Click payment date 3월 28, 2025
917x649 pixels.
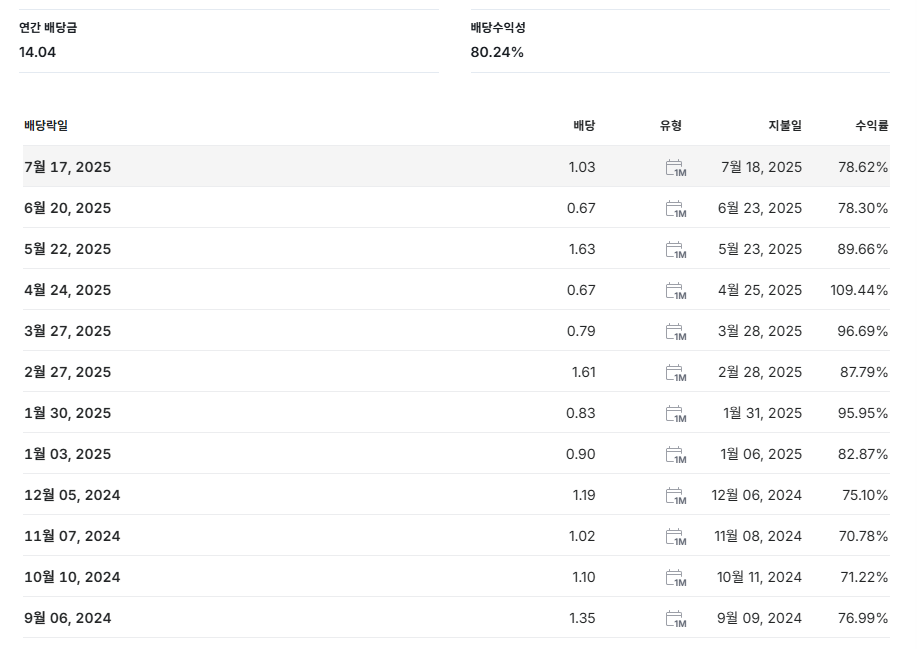tap(760, 330)
